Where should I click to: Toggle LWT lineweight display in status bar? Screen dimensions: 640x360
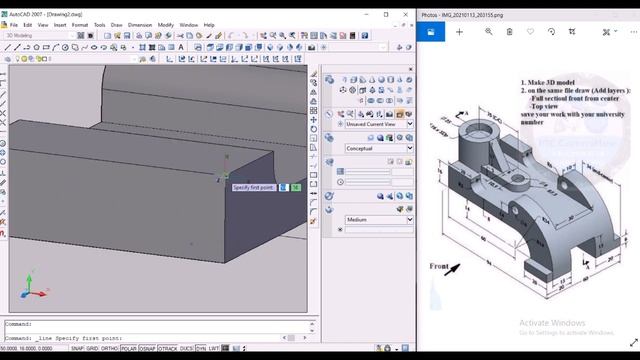[x=214, y=349]
